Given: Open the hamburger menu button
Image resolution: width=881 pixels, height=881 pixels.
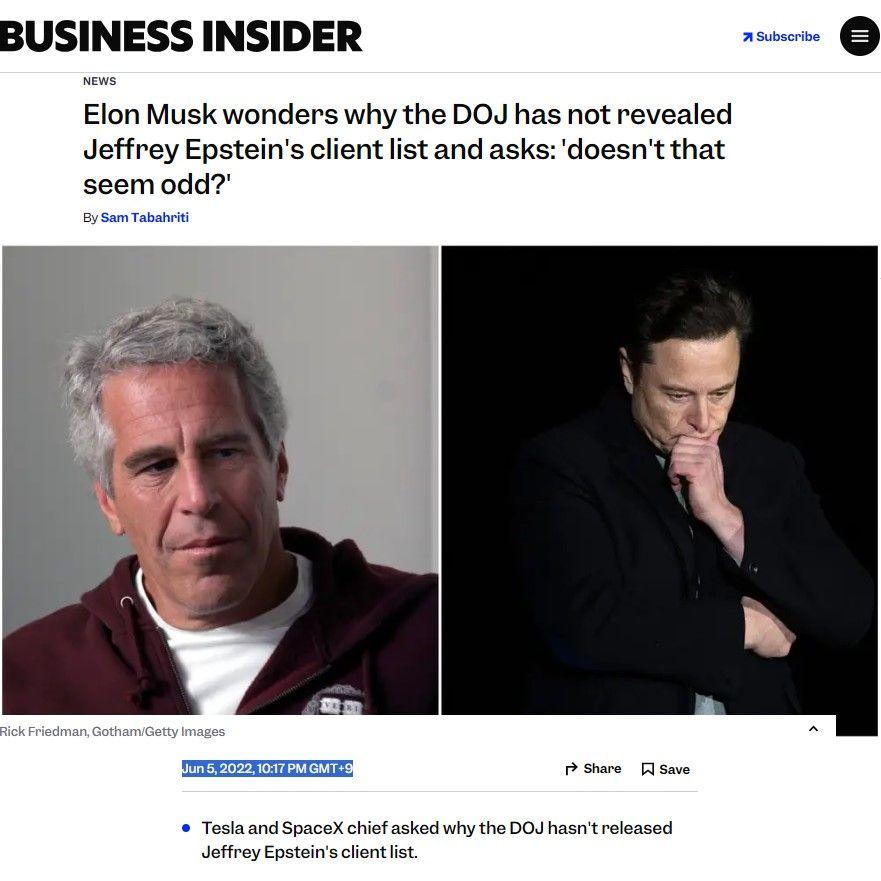Looking at the screenshot, I should 859,36.
